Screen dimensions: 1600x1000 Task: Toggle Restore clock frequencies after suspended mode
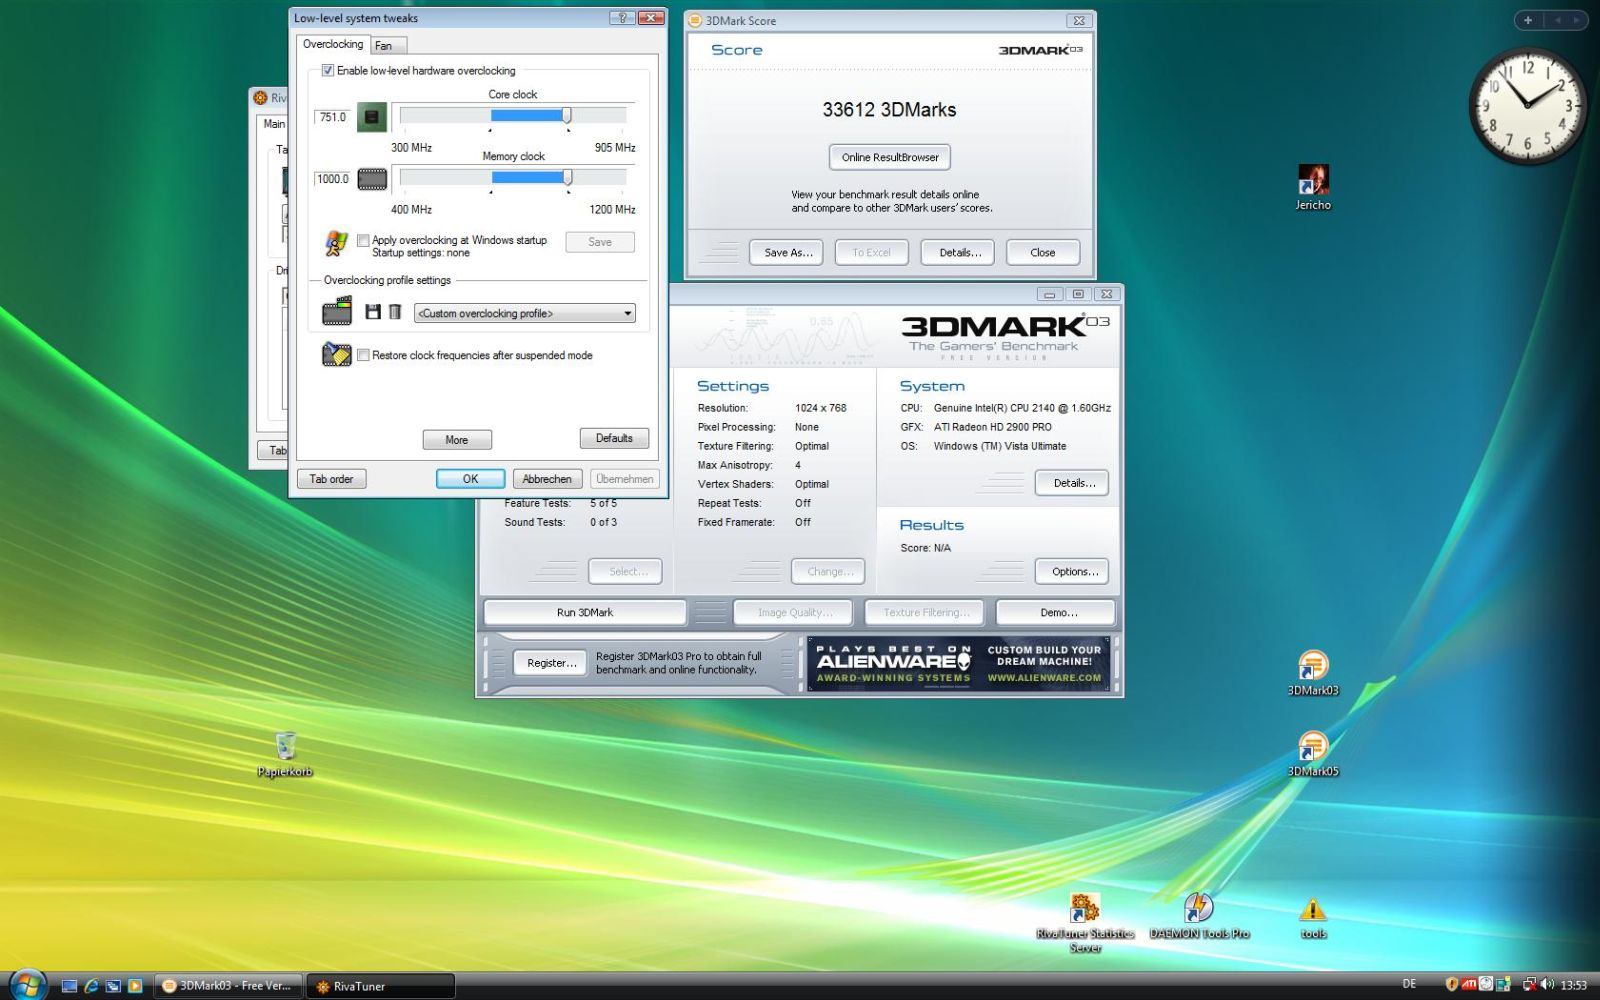(363, 355)
